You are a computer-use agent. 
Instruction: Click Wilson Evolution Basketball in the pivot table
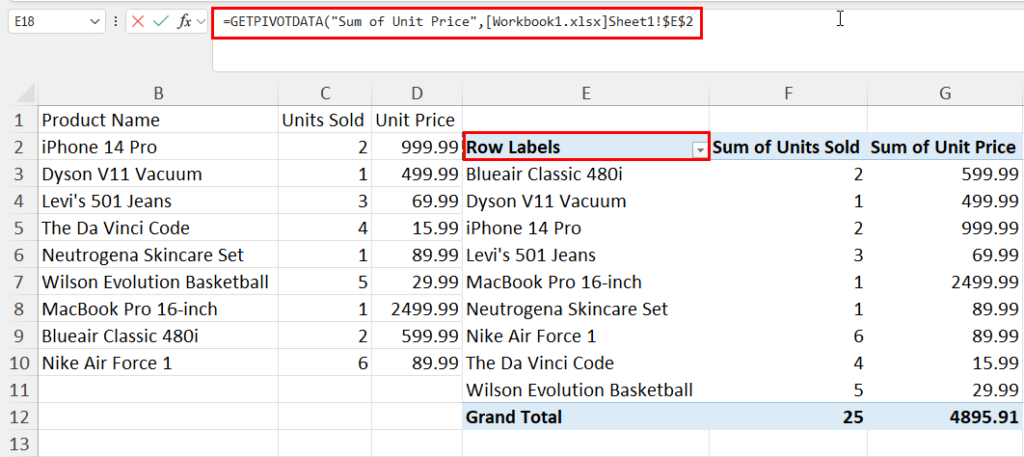tap(586, 390)
